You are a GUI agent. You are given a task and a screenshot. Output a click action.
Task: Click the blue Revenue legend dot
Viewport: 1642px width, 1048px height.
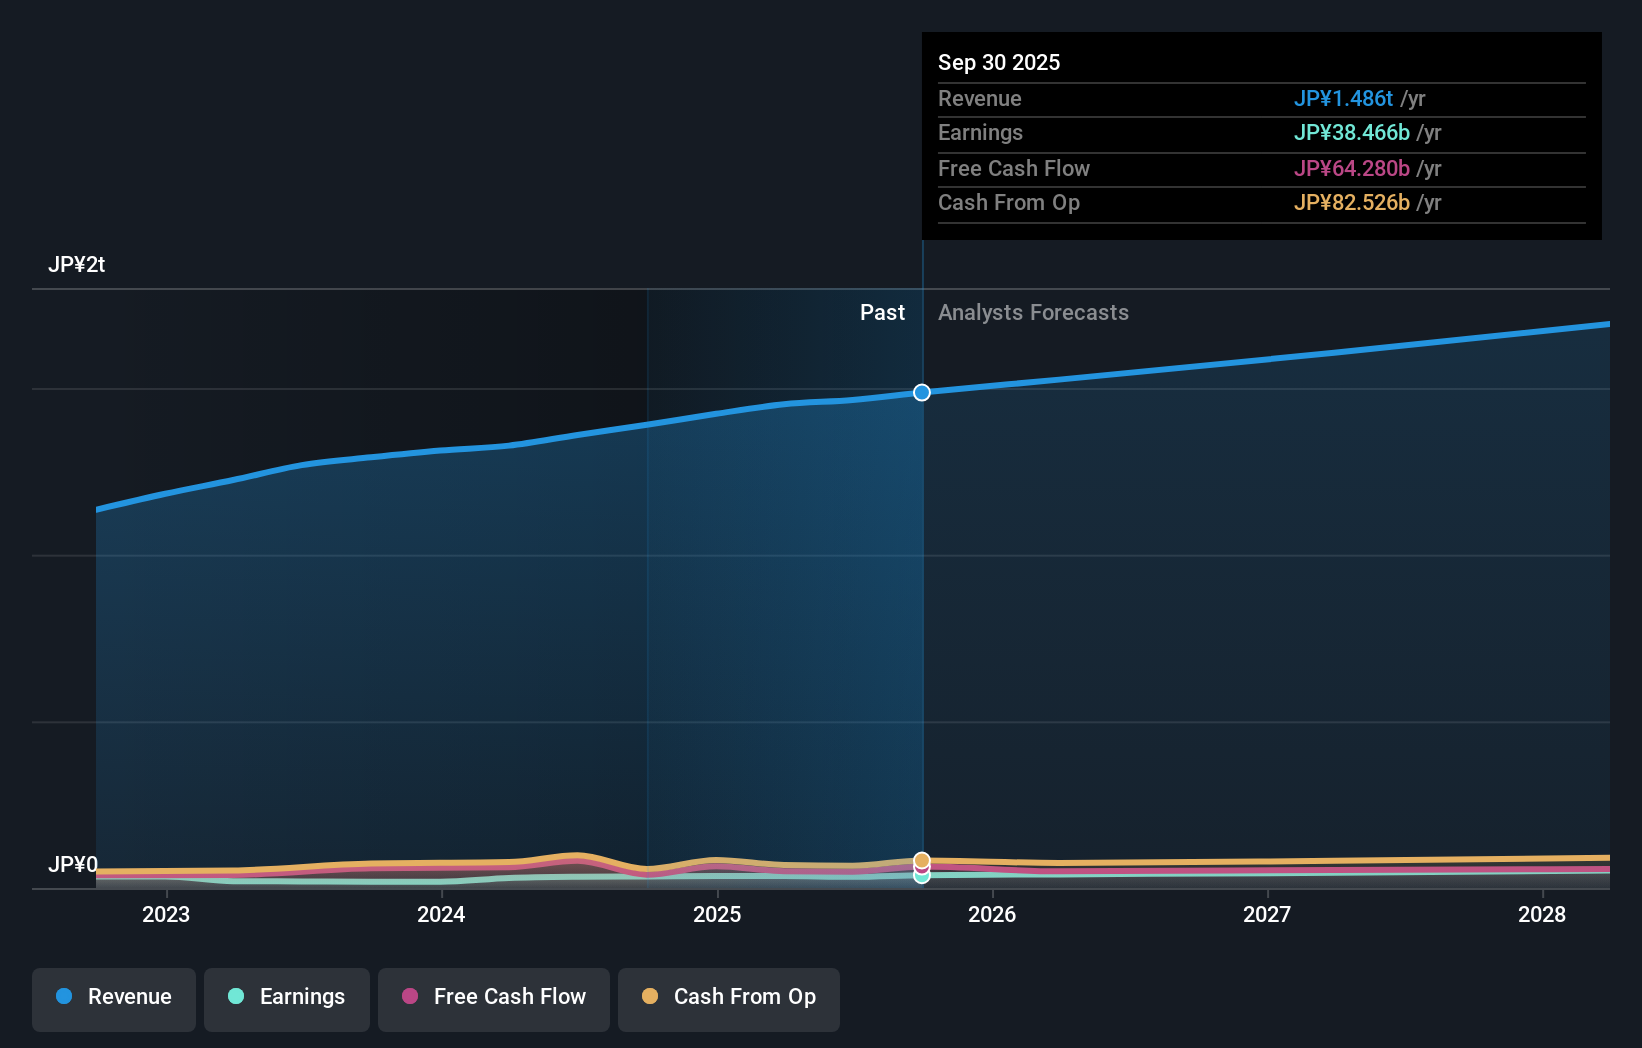point(65,997)
